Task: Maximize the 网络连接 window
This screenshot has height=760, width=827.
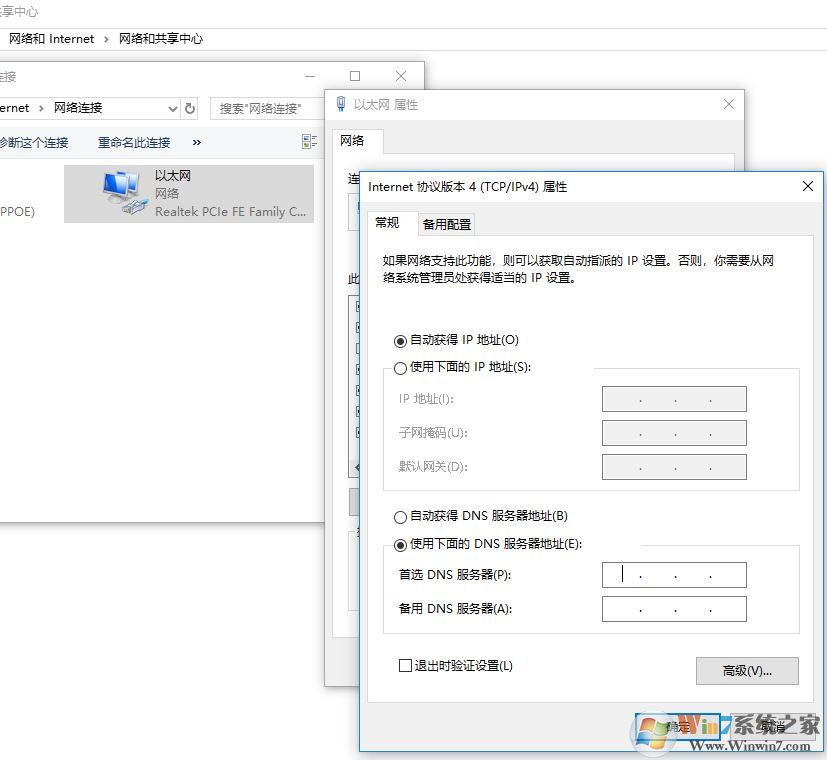Action: (x=355, y=76)
